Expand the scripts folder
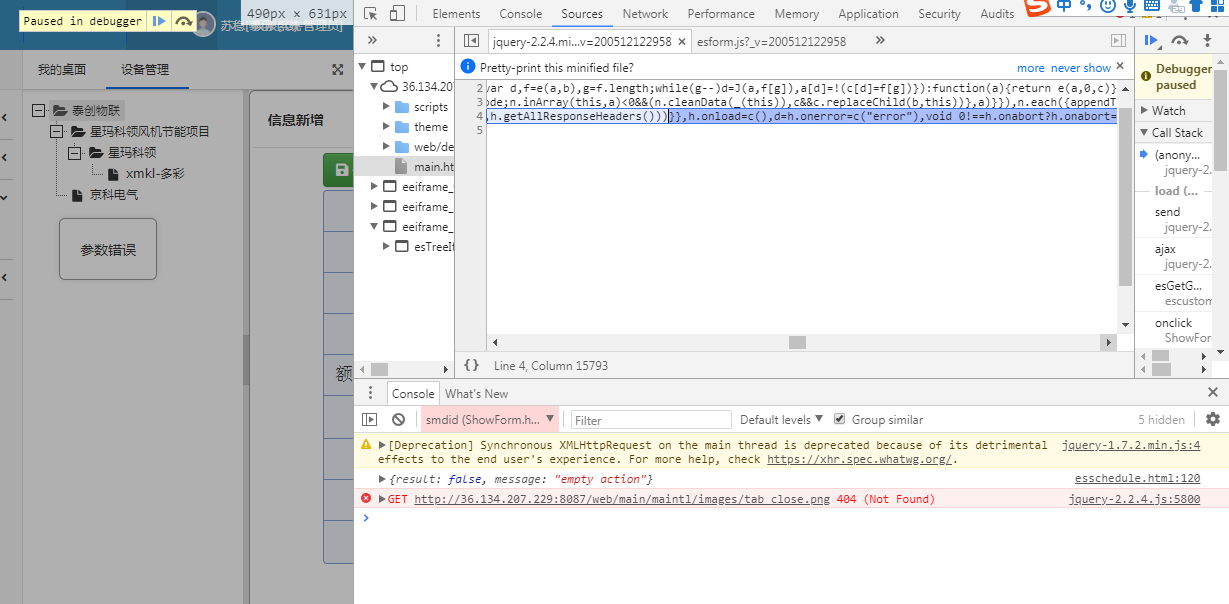 (387, 107)
